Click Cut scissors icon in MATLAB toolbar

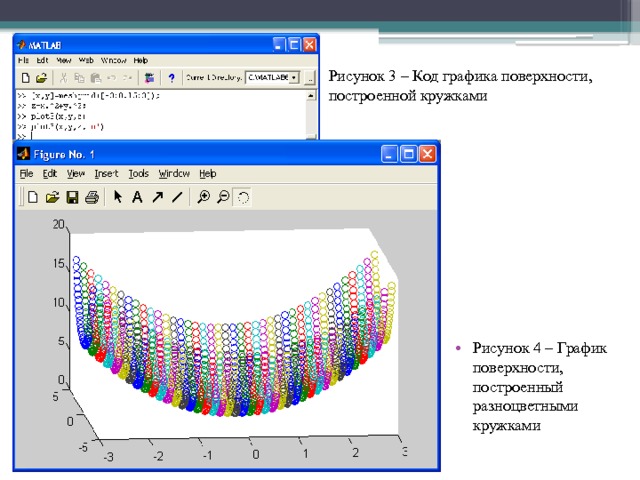click(x=63, y=77)
